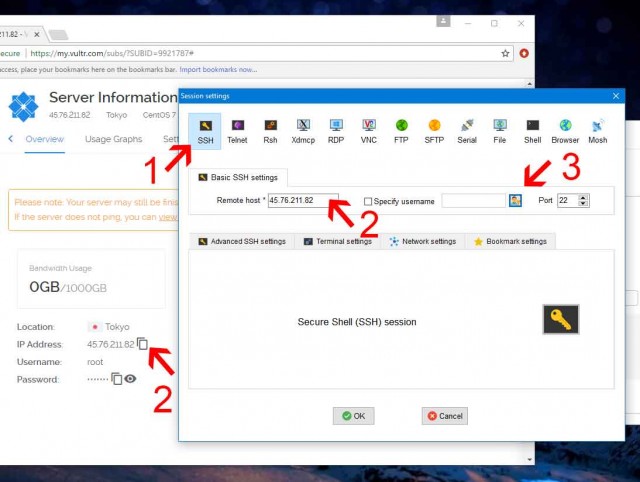The height and width of the screenshot is (482, 640).
Task: Increase the Port value
Action: tap(584, 197)
